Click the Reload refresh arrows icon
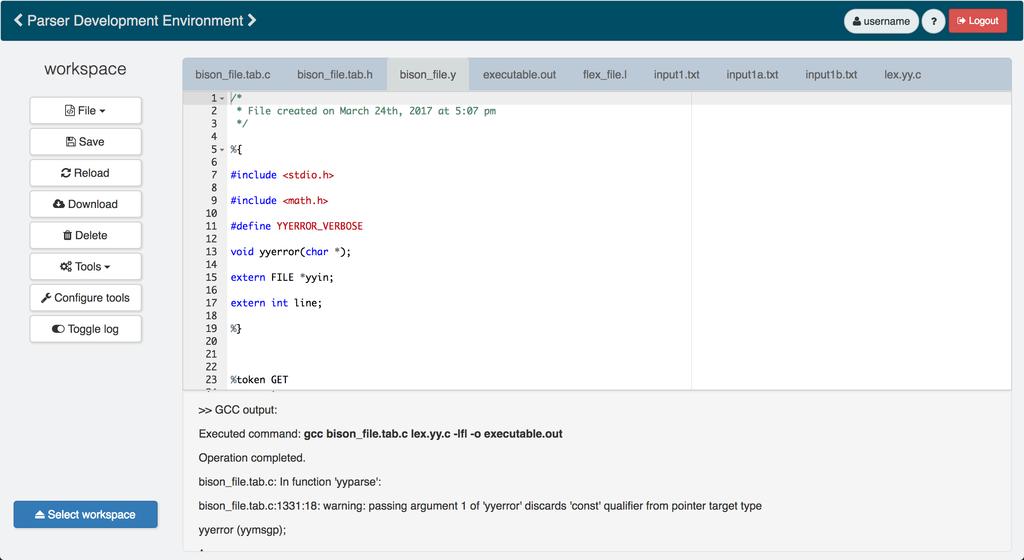 point(66,173)
